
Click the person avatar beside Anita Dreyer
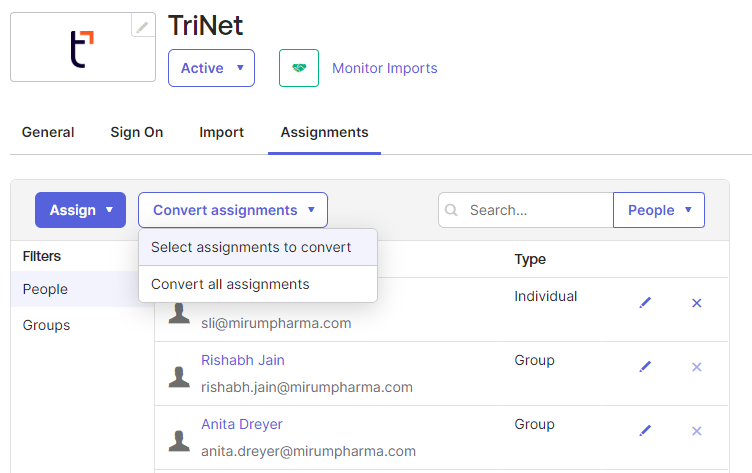179,441
